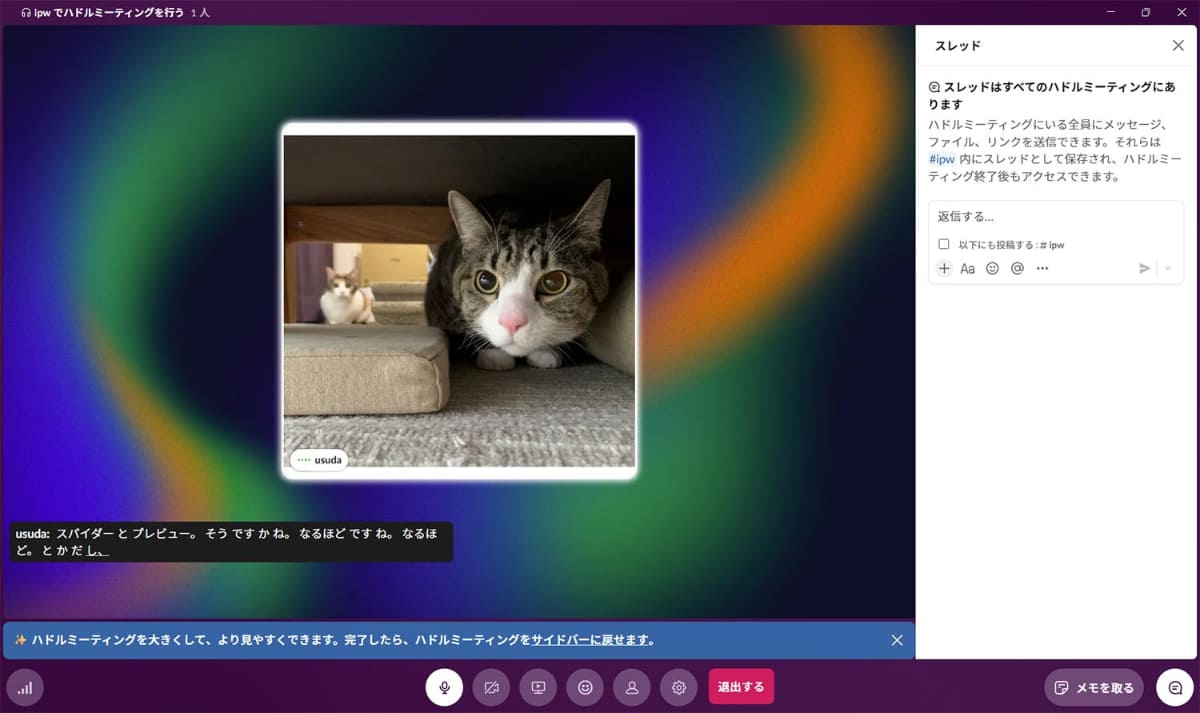This screenshot has width=1200, height=713.
Task: Click the live caption text by usuda
Action: [231, 541]
